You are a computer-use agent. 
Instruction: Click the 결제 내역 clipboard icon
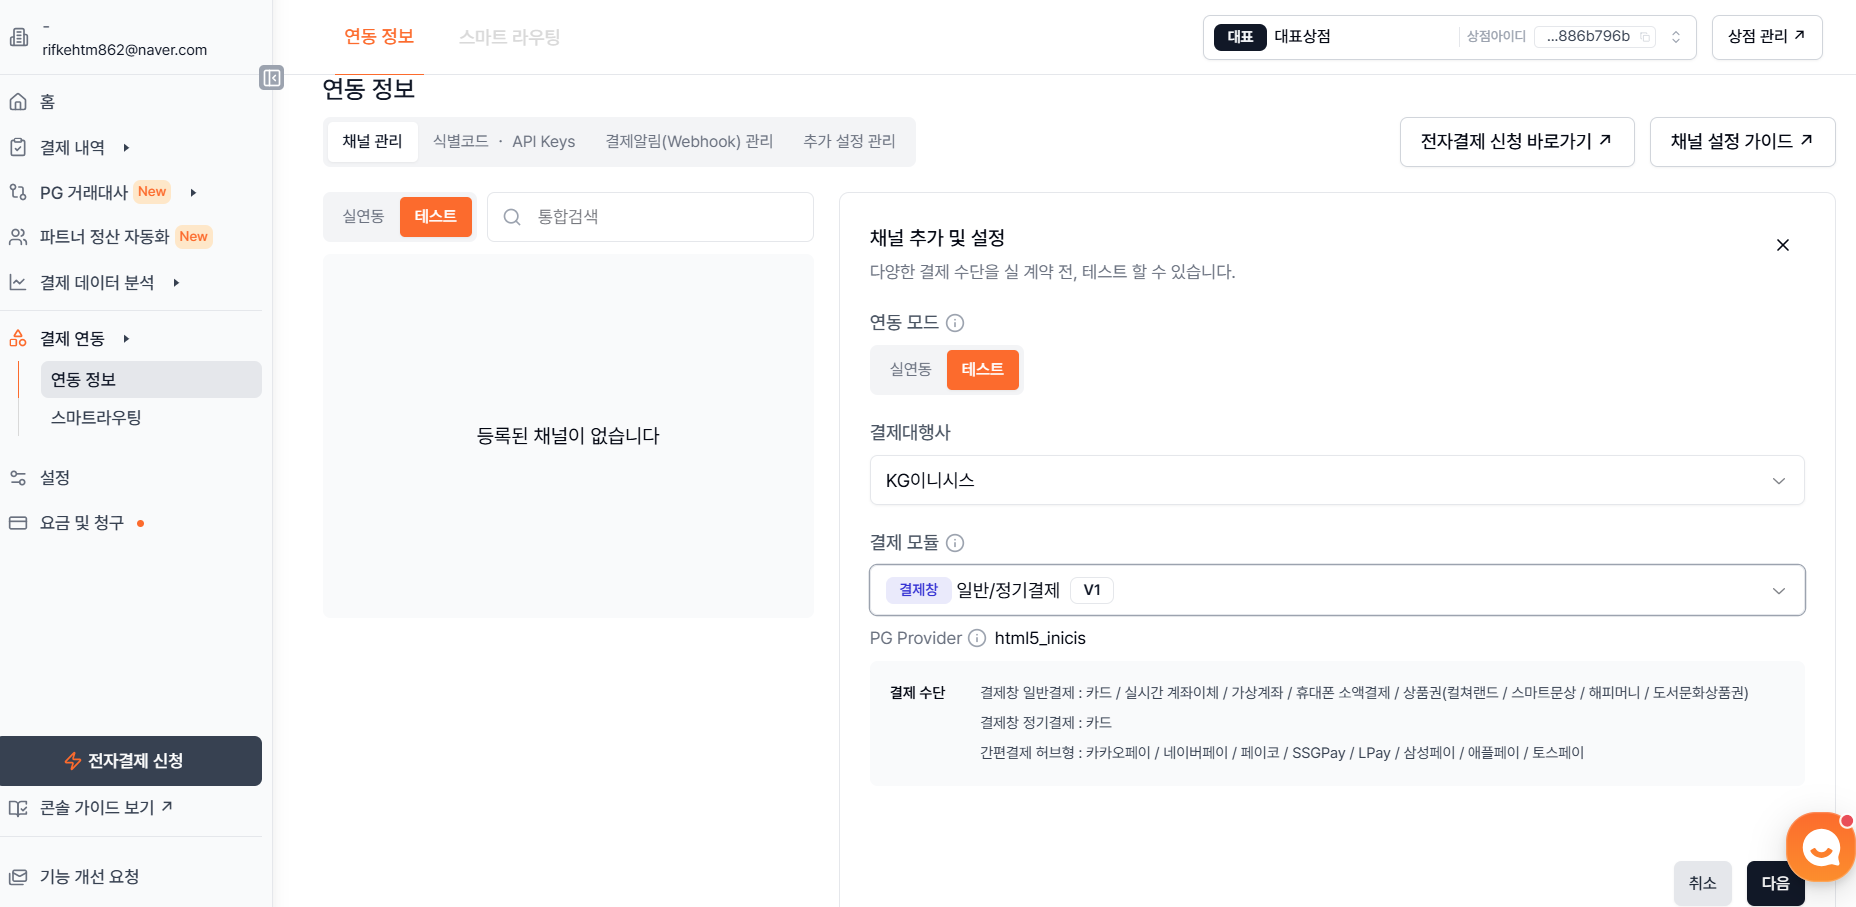click(18, 147)
